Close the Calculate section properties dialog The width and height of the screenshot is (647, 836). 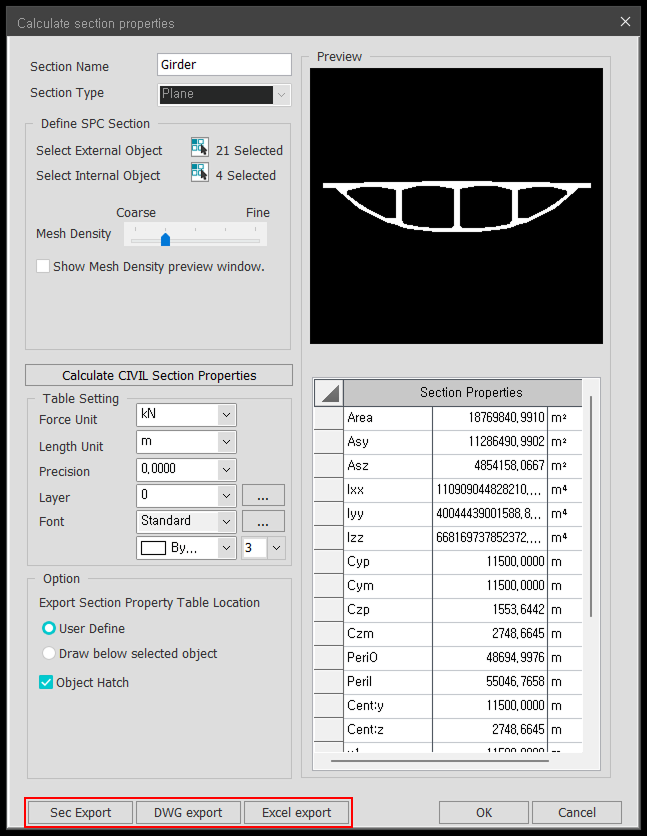(x=625, y=22)
